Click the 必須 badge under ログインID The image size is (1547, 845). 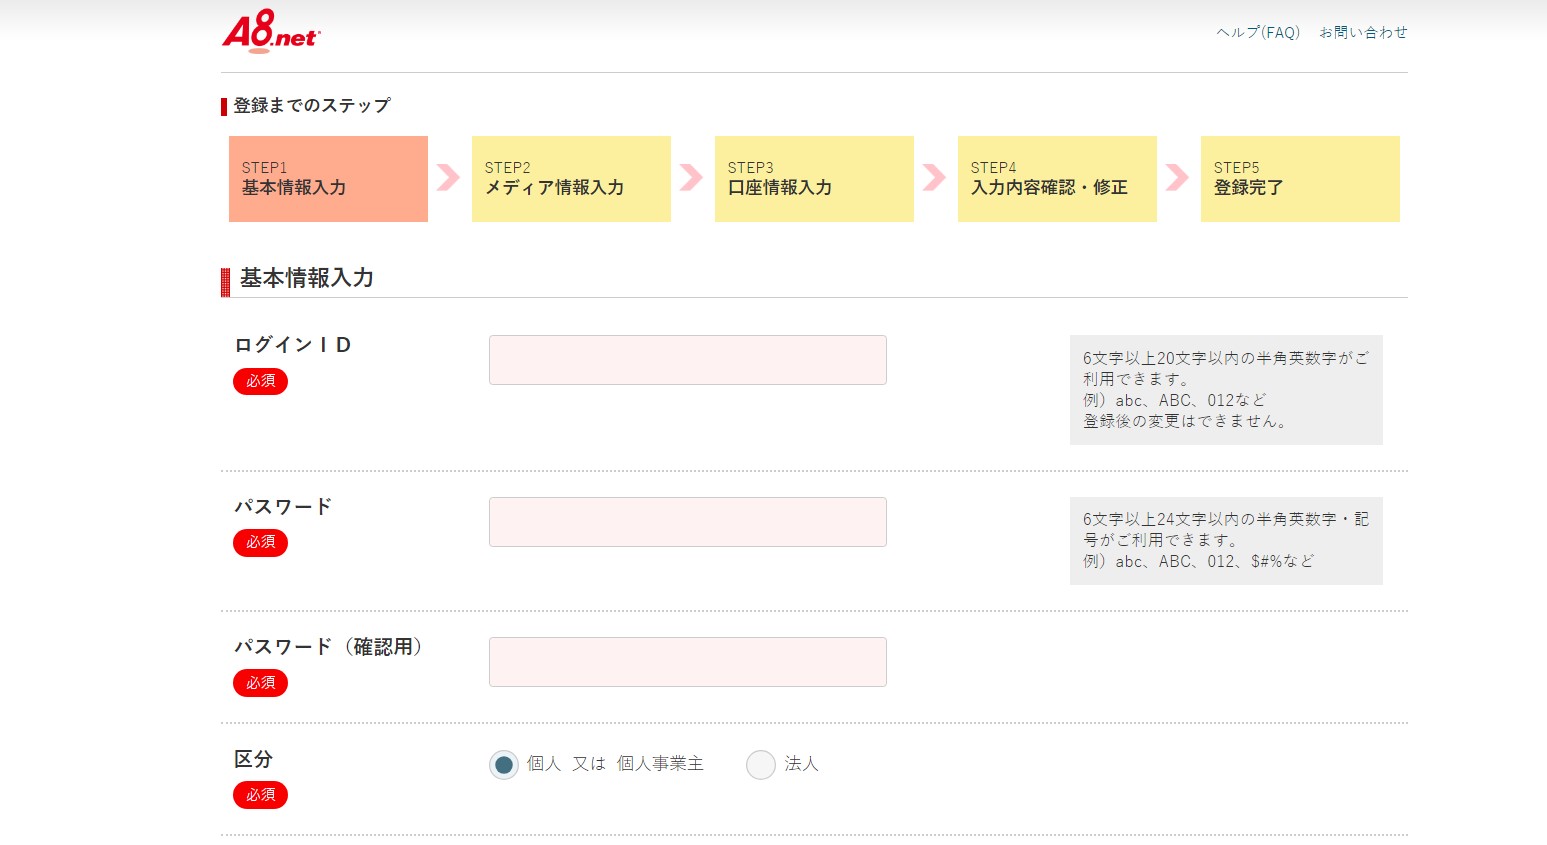pyautogui.click(x=260, y=381)
